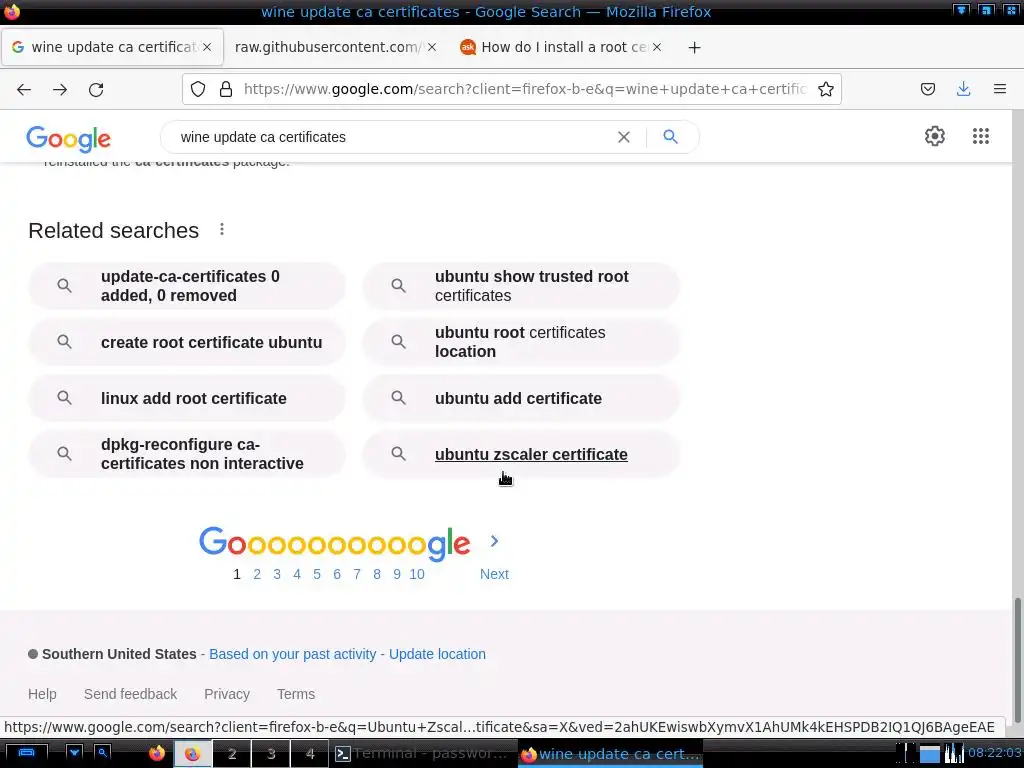The width and height of the screenshot is (1024, 768).
Task: Switch to the Terminal window in taskbar
Action: 421,754
